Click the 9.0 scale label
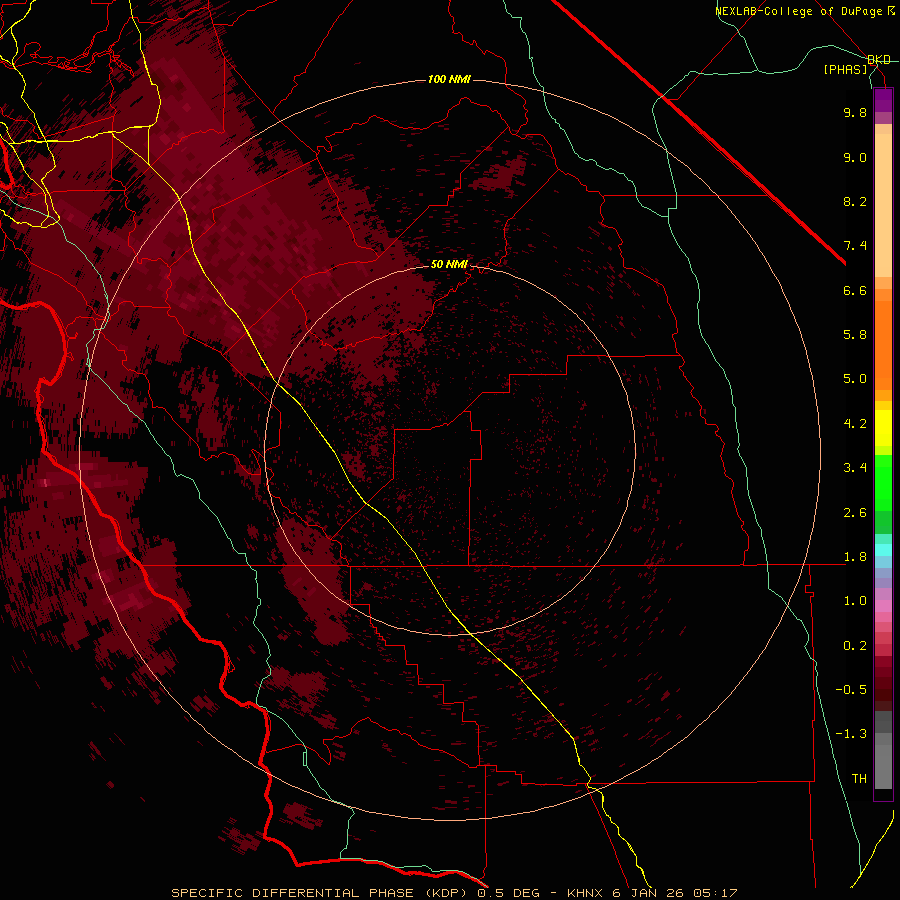The width and height of the screenshot is (900, 900). (855, 157)
